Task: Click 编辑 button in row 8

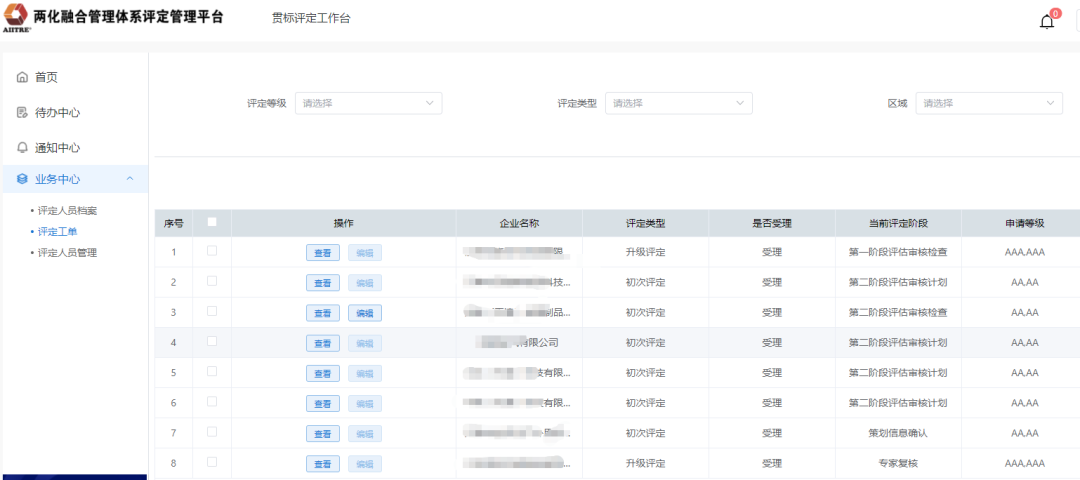Action: click(365, 464)
